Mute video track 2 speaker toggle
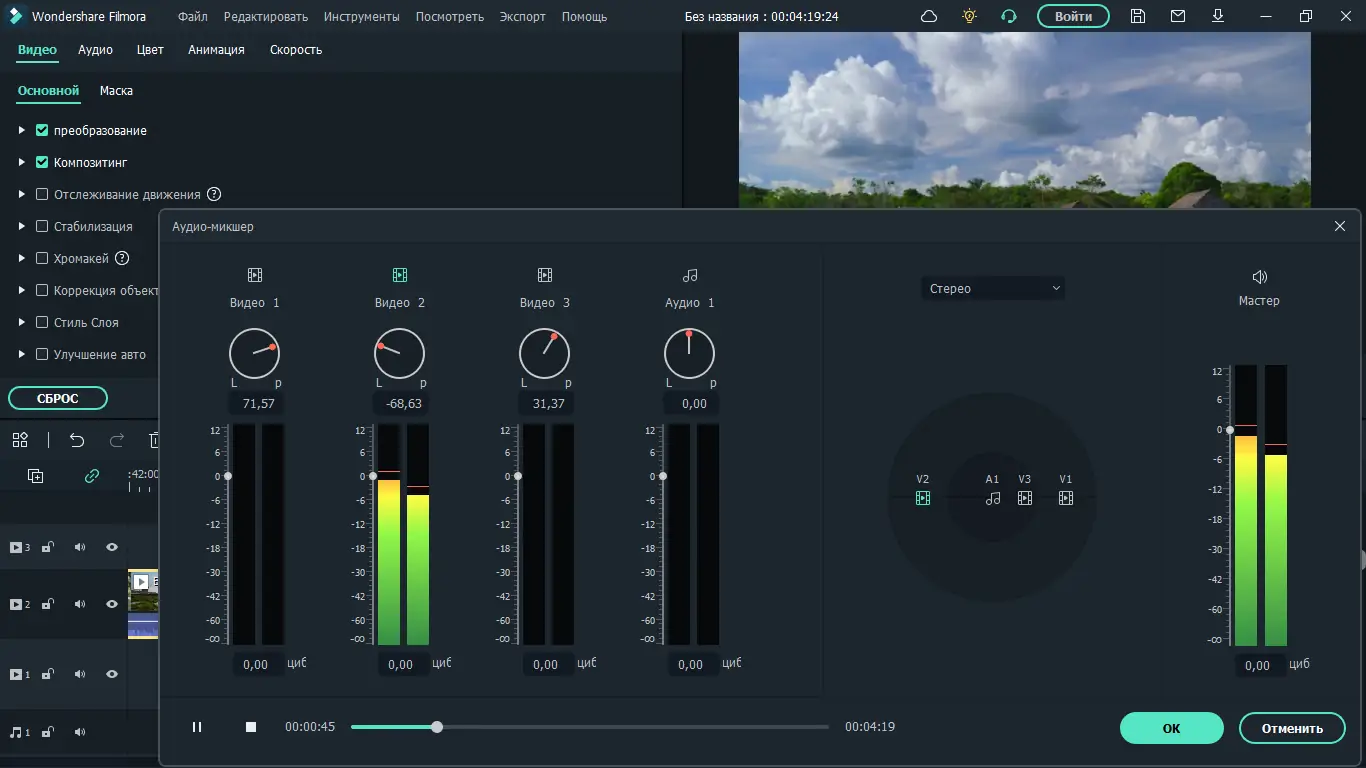The width and height of the screenshot is (1366, 768). 80,604
